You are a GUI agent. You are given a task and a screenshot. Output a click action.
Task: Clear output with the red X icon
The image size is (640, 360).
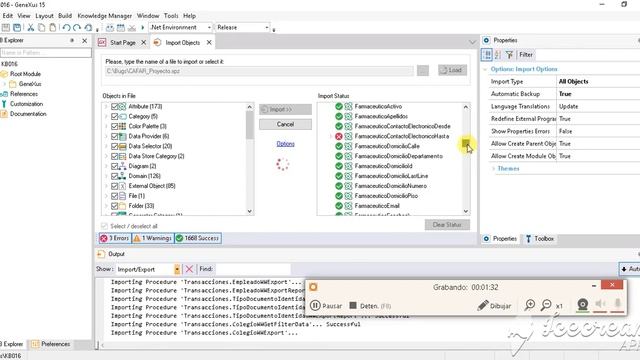click(x=189, y=269)
